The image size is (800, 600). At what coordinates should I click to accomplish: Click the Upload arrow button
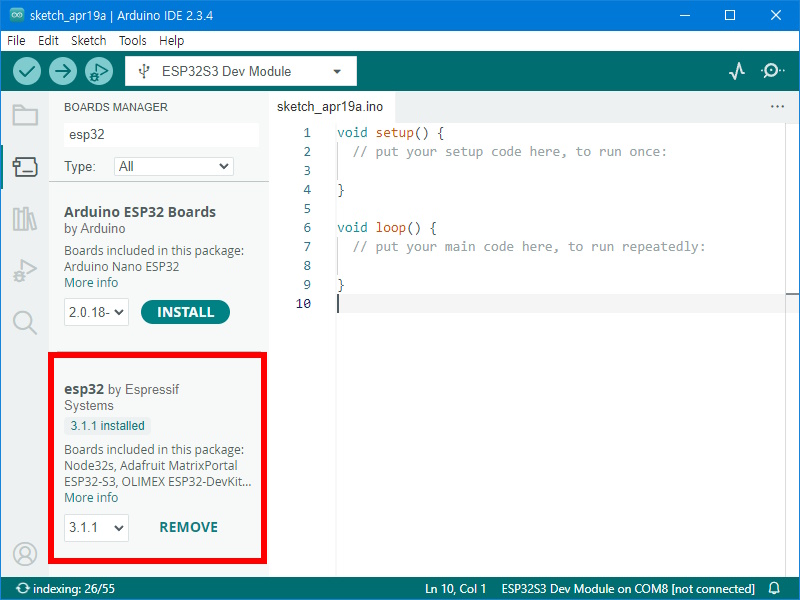(63, 71)
